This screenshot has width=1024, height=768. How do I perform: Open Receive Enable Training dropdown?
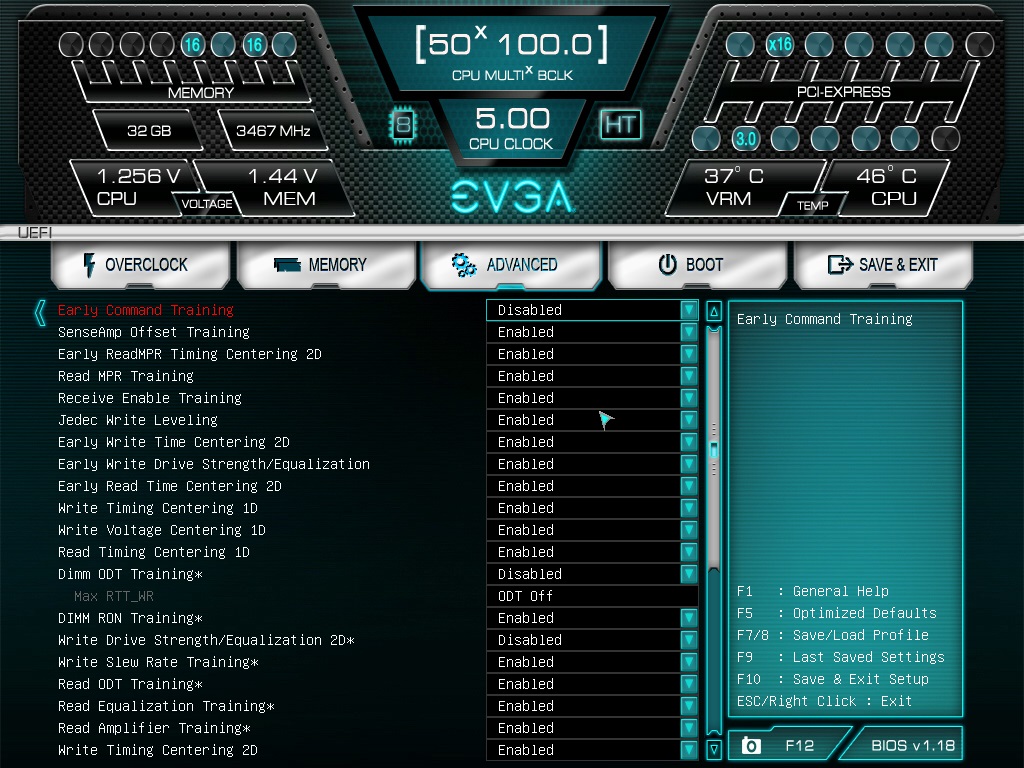click(x=592, y=398)
